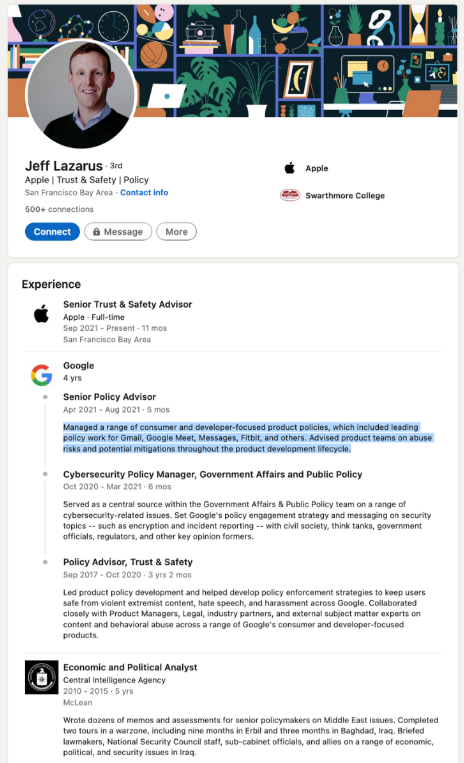Screen dimensions: 464x763
Task: Open the Contact info link
Action: tap(144, 193)
